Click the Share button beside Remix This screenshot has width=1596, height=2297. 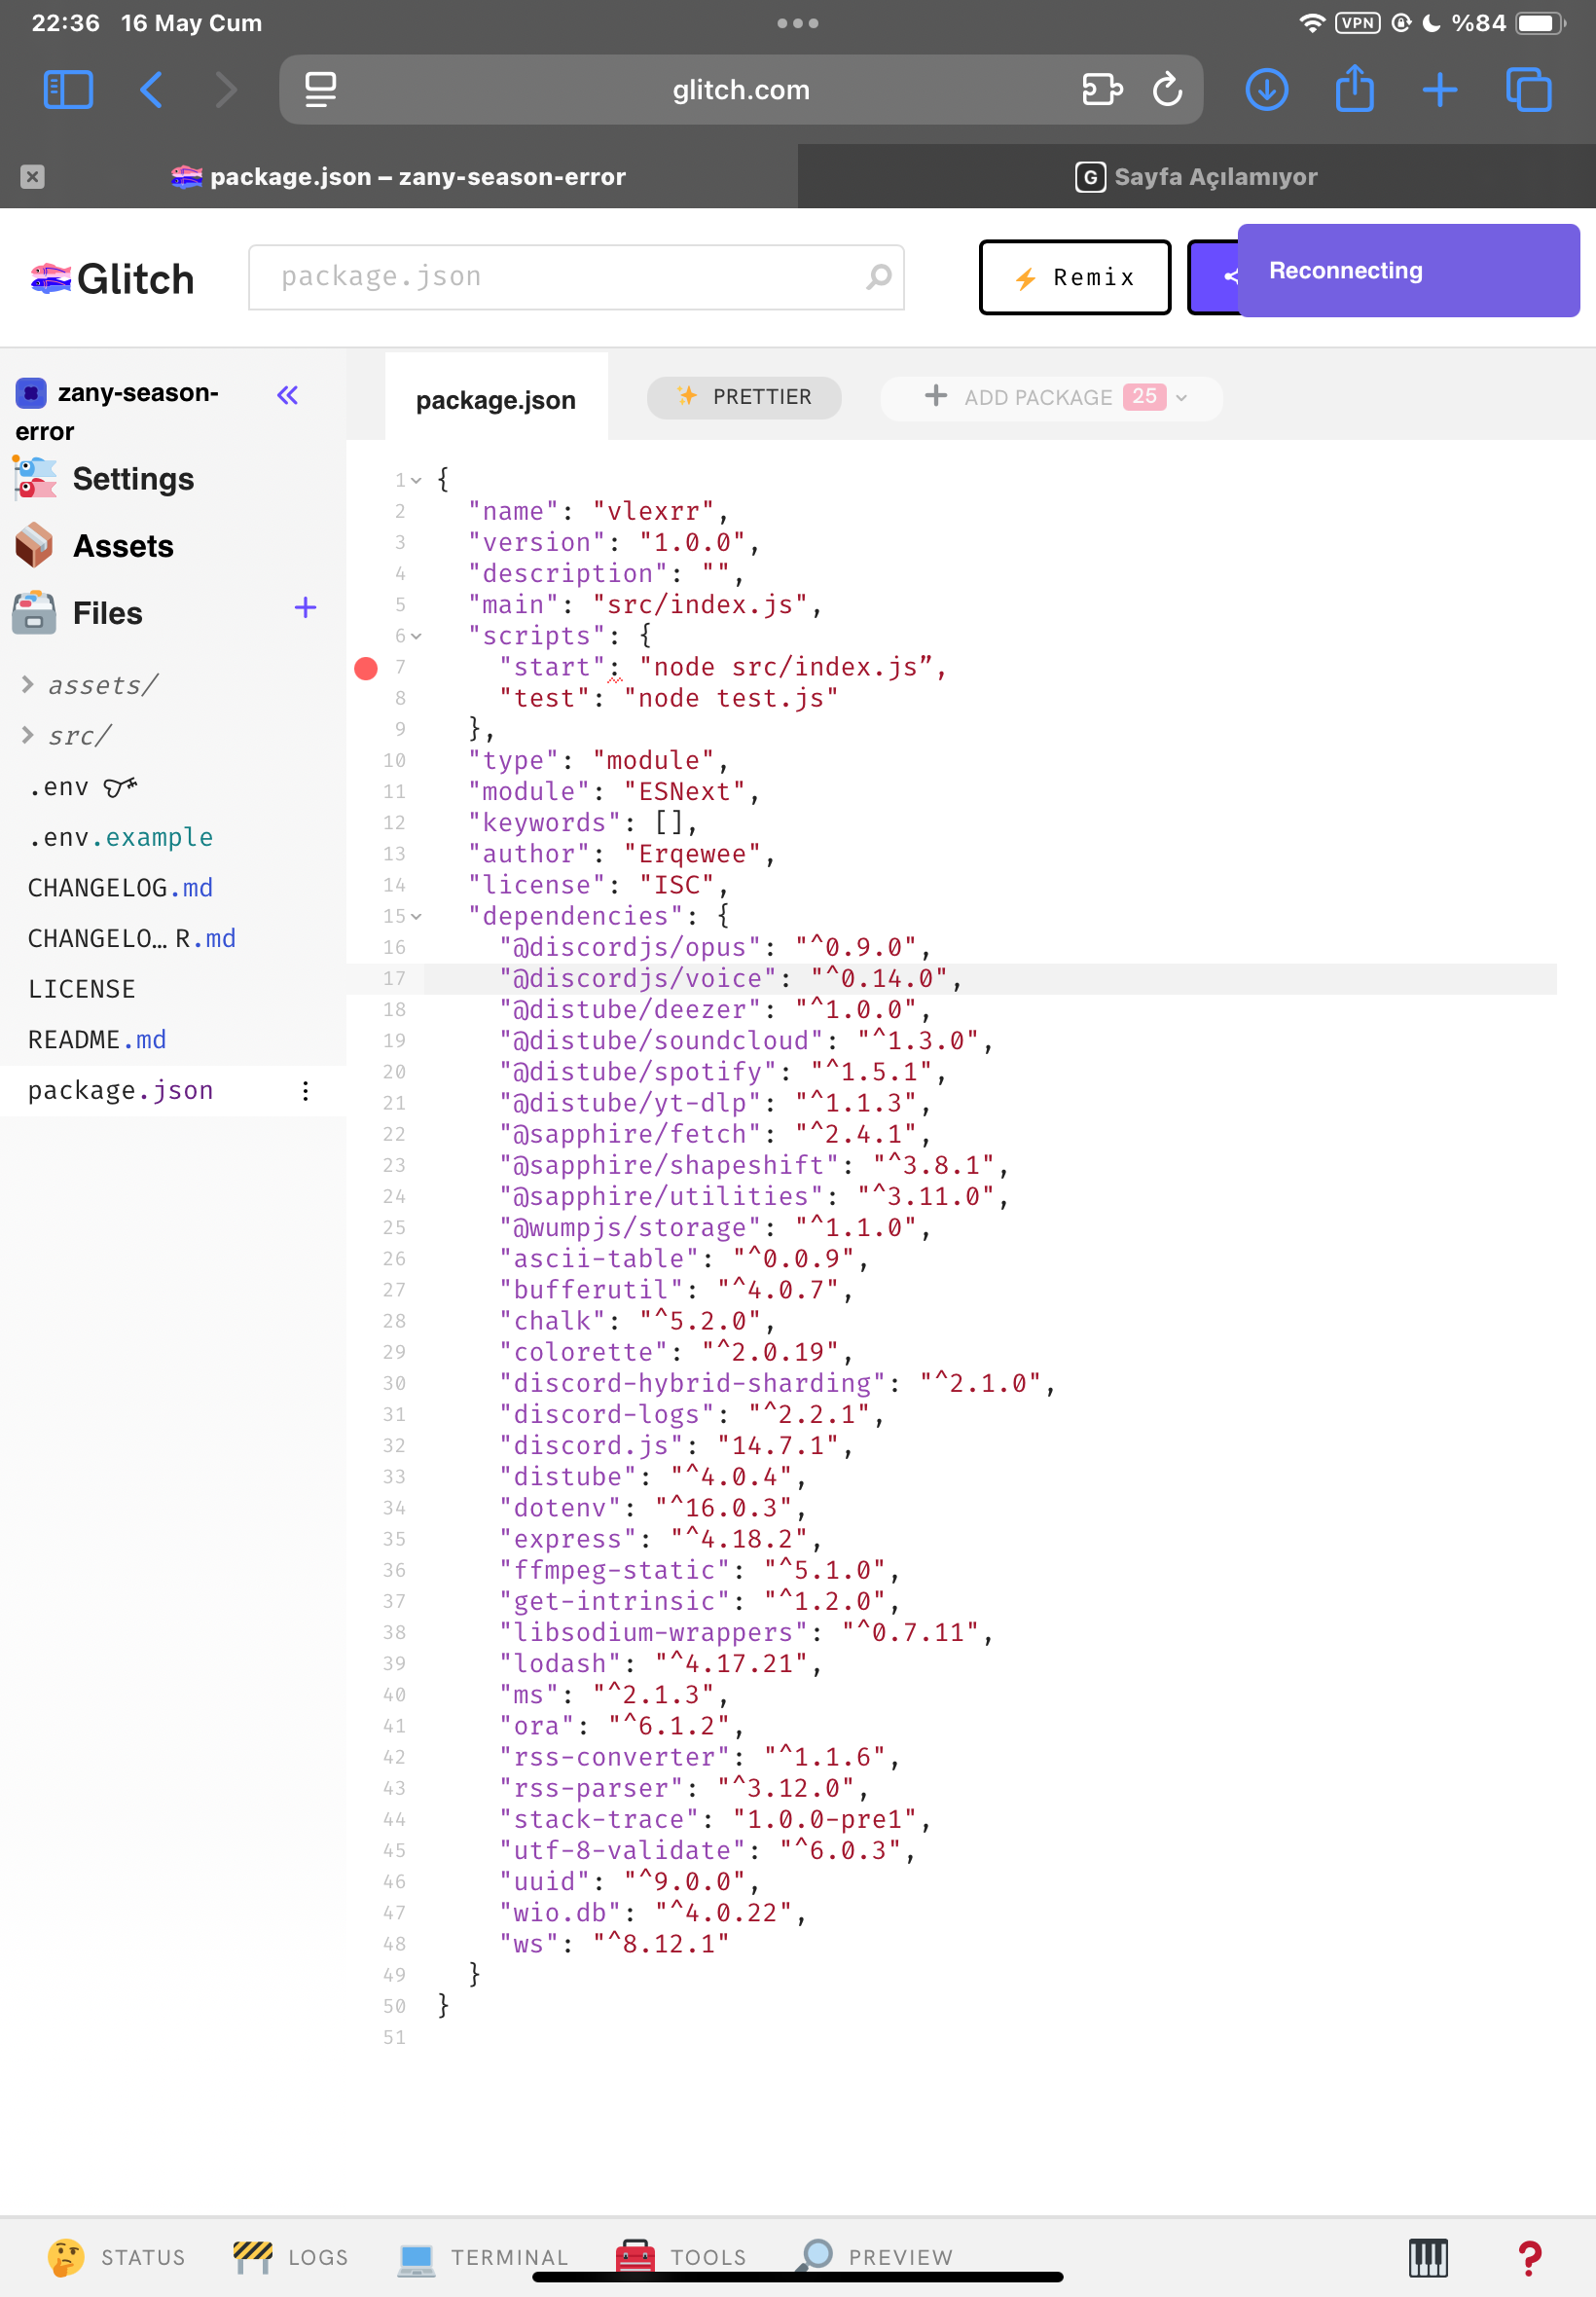pyautogui.click(x=1212, y=277)
